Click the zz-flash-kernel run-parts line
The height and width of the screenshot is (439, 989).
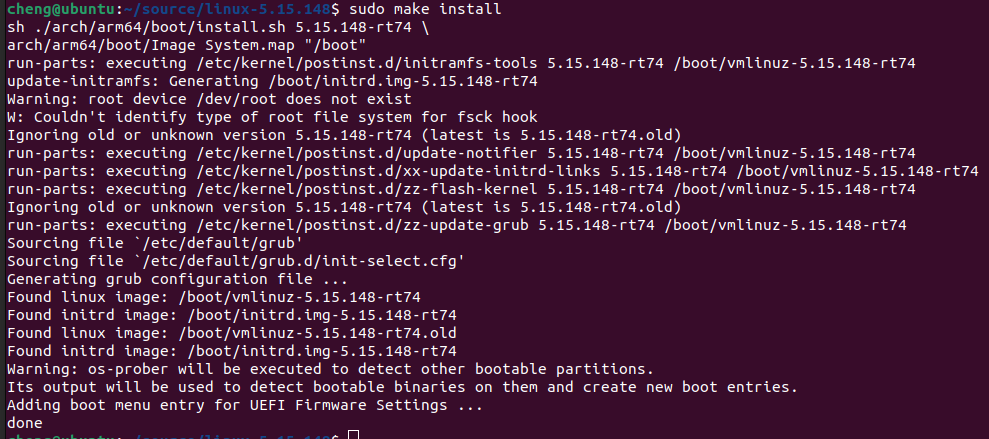pos(460,189)
